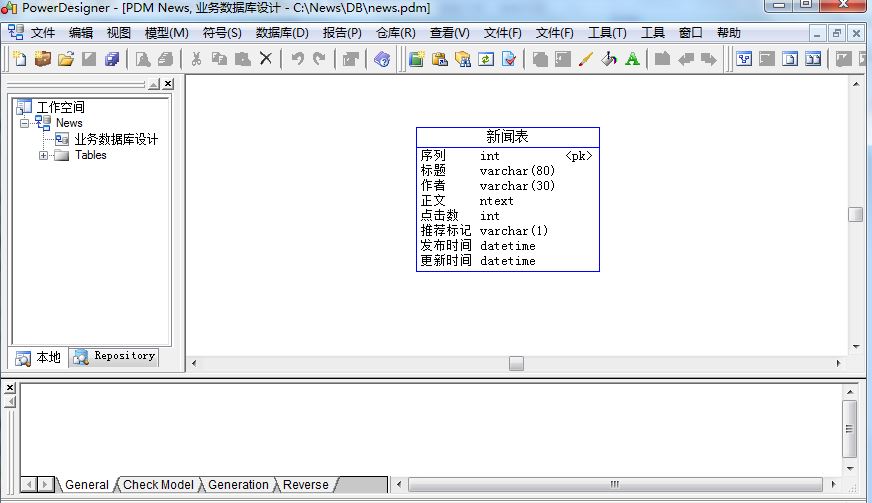
Task: Click the Find Objects binoculars icon
Action: (463, 58)
